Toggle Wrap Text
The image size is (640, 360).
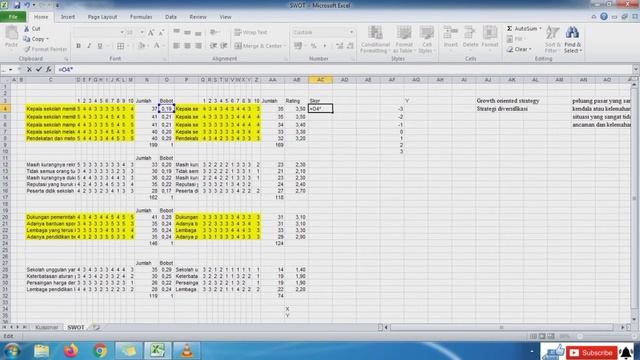click(251, 32)
